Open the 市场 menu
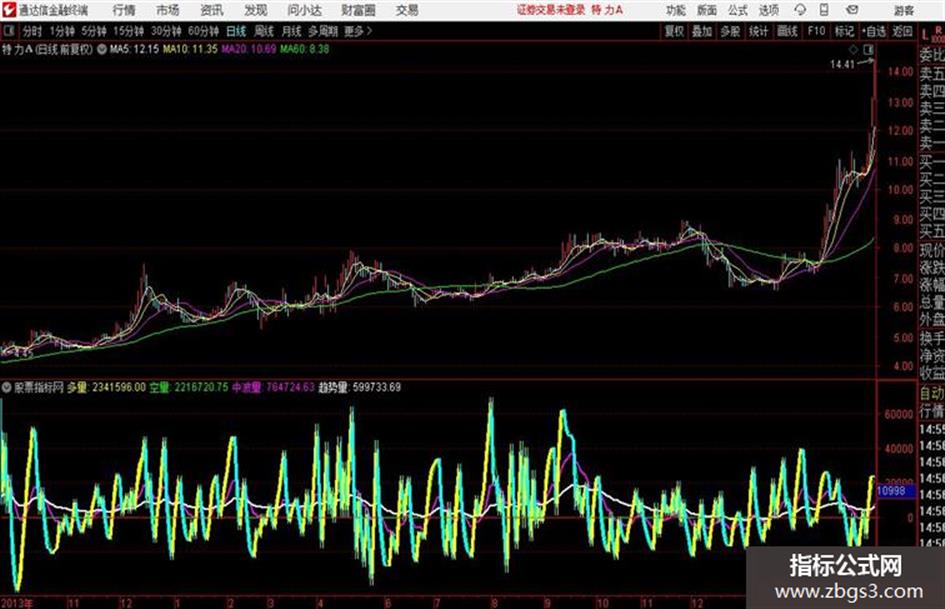 click(168, 10)
